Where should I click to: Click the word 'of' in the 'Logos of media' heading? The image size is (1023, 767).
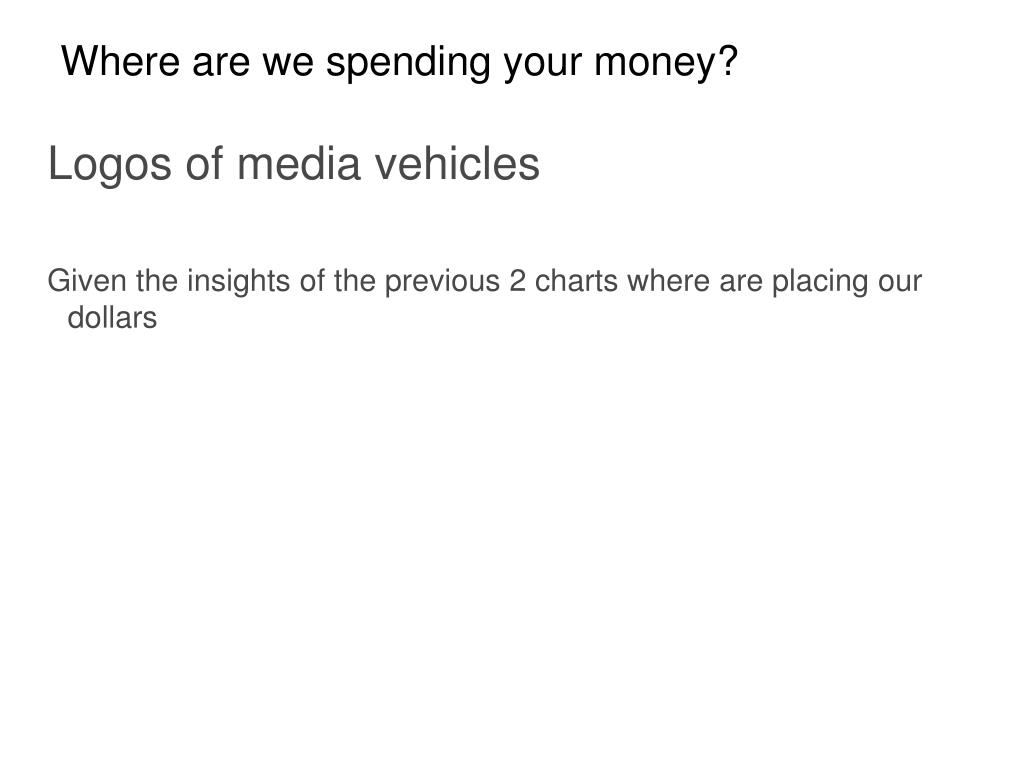point(204,163)
